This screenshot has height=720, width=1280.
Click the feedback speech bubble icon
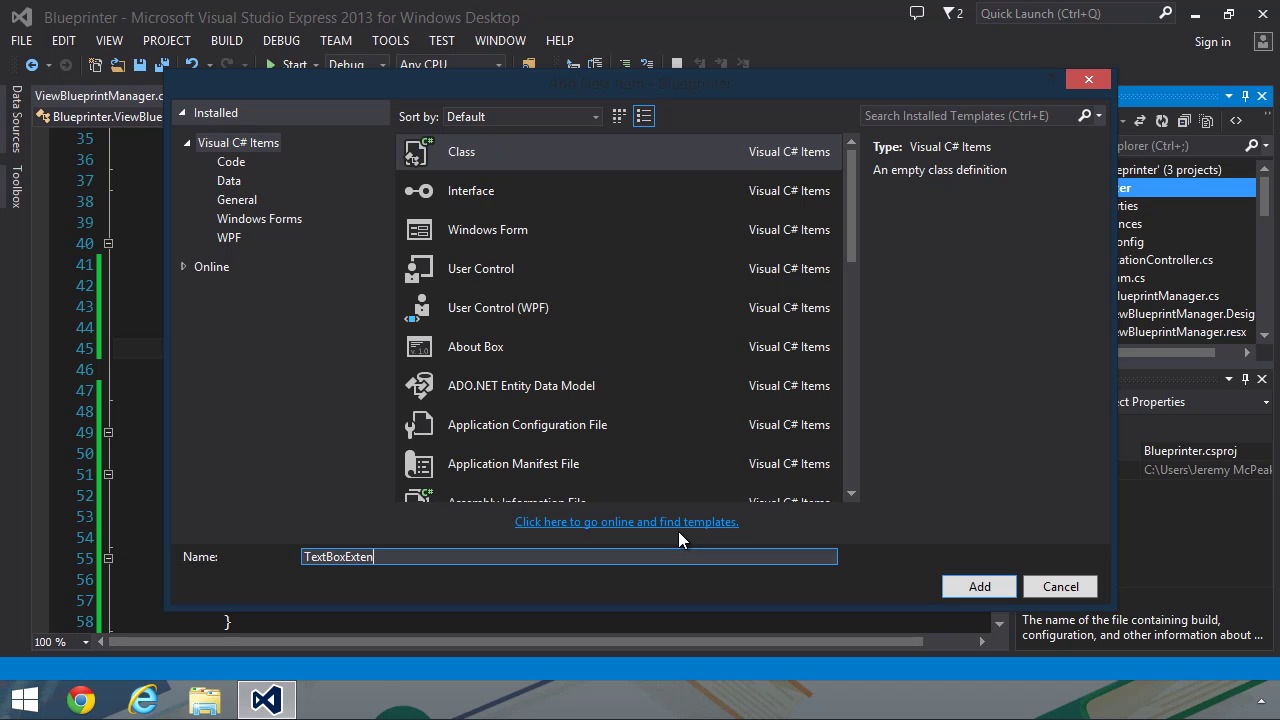917,13
